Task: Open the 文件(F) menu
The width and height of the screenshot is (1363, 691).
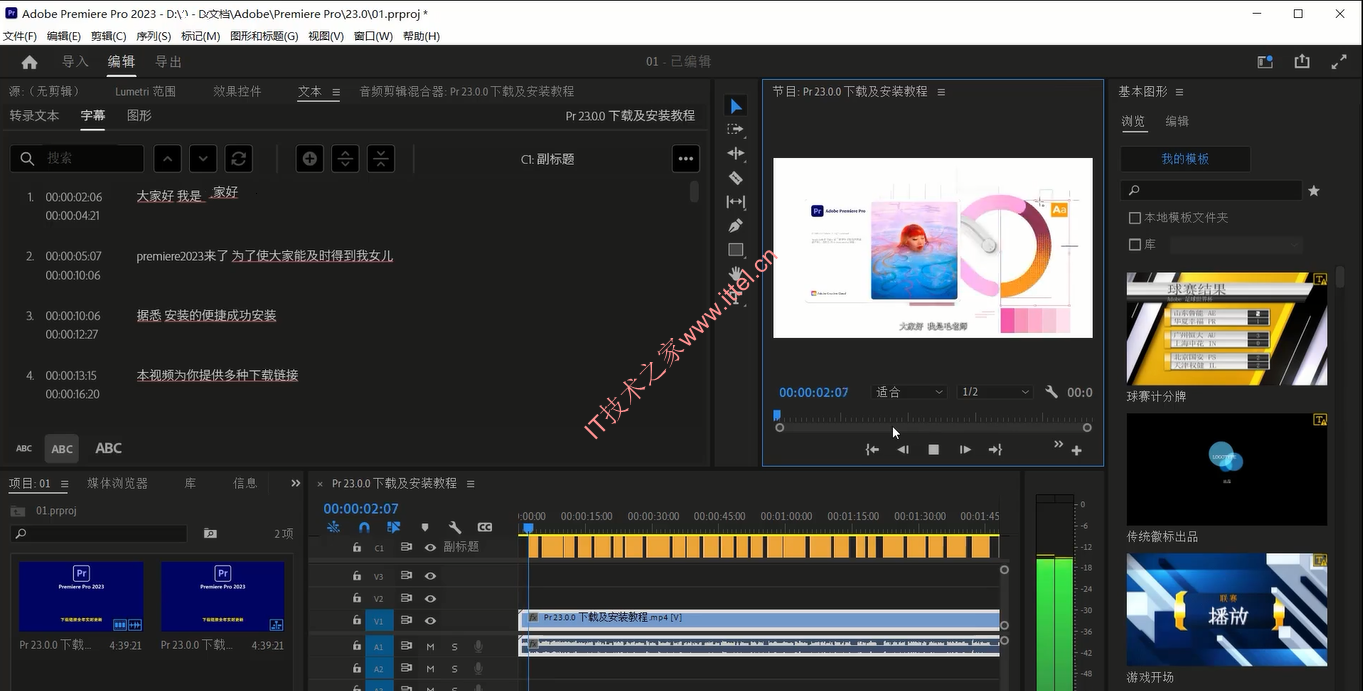Action: tap(20, 36)
